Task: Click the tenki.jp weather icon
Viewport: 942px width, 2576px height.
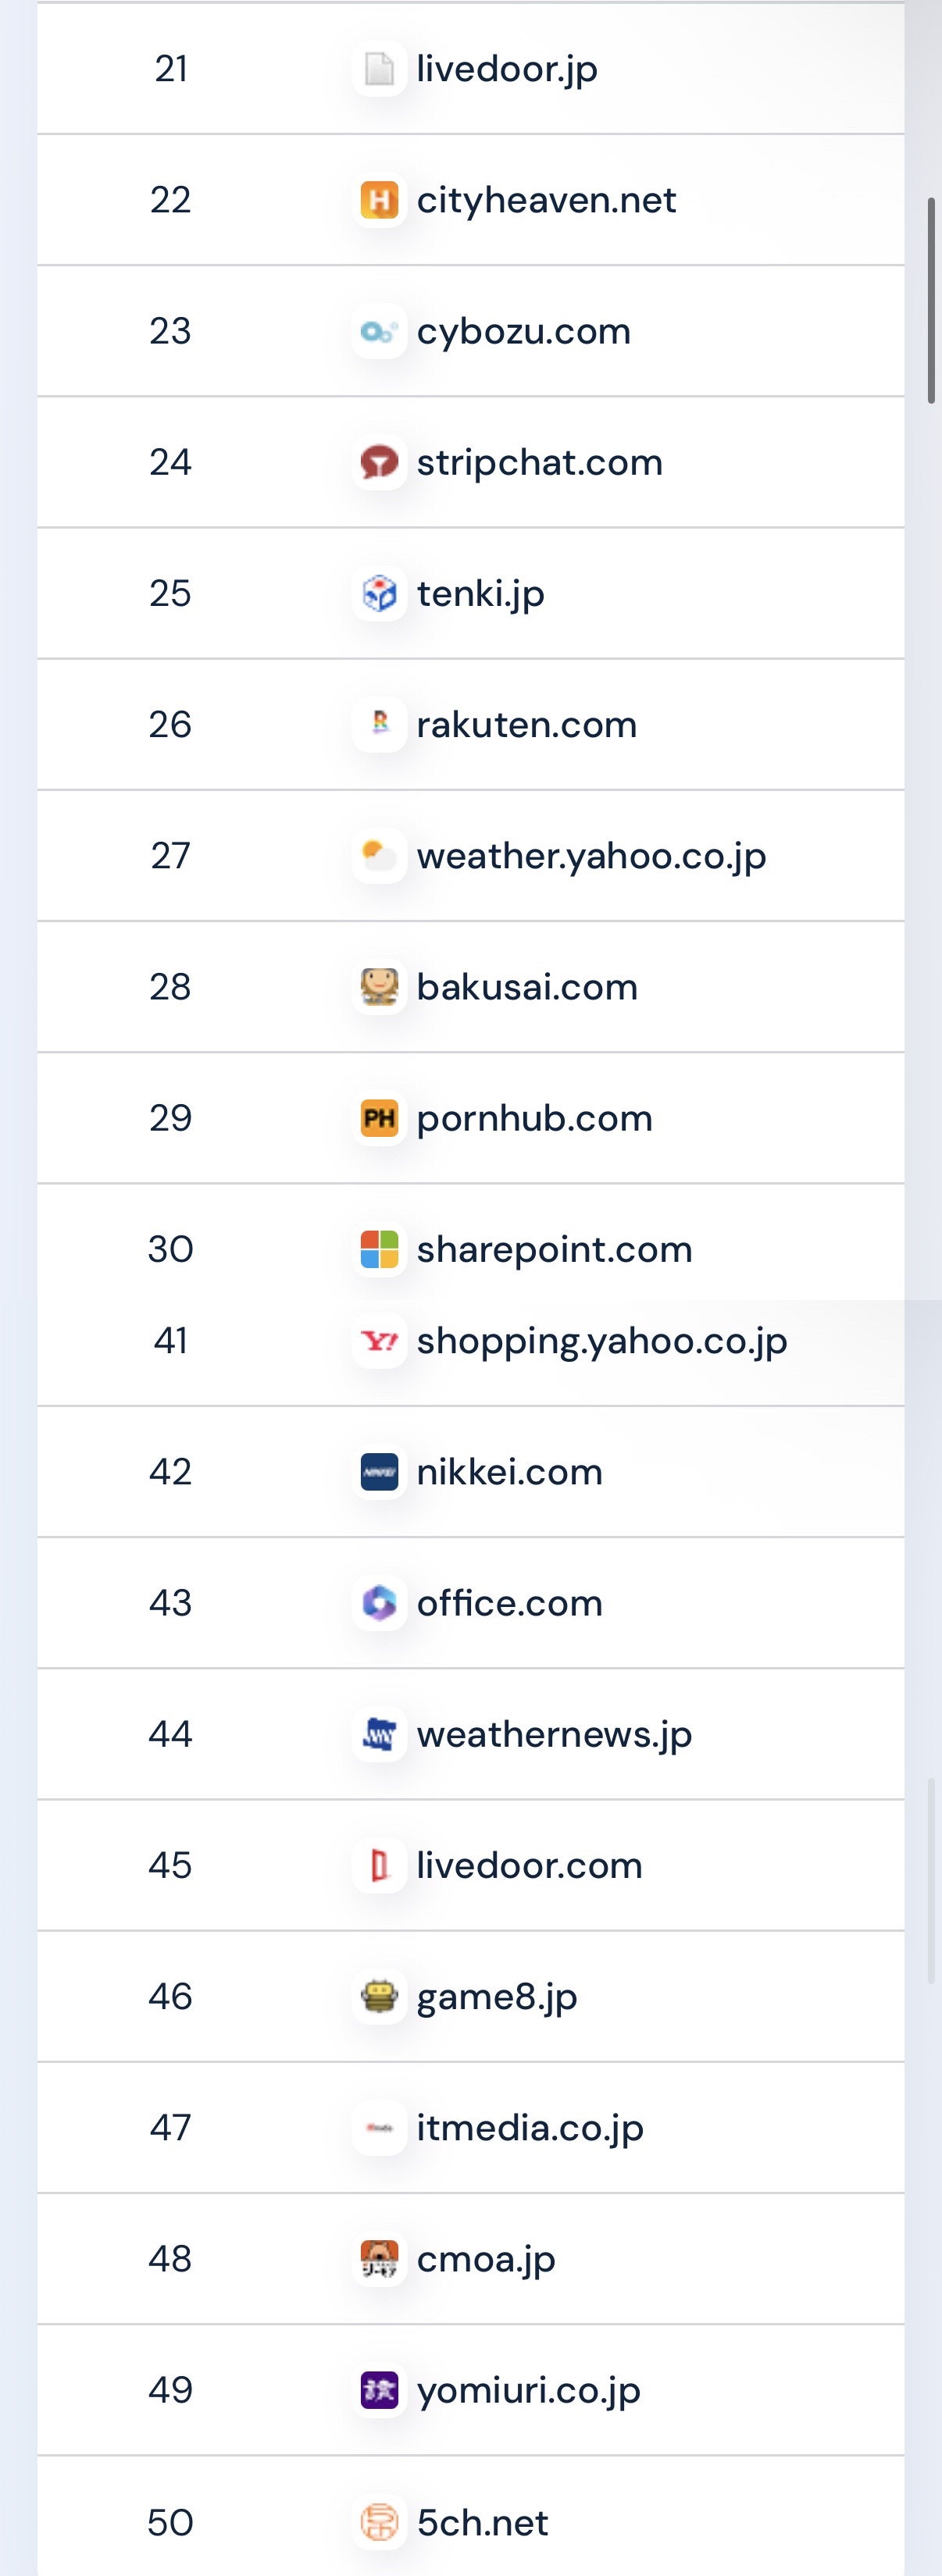Action: [379, 593]
